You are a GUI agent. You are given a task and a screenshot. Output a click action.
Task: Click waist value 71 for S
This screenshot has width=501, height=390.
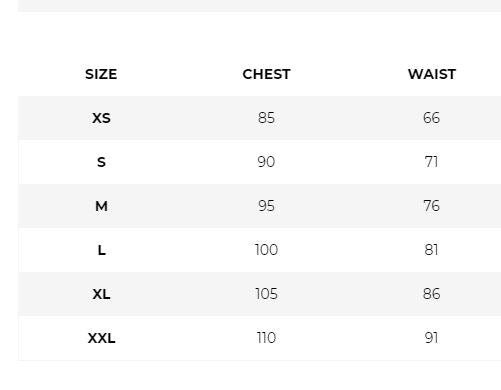click(431, 162)
